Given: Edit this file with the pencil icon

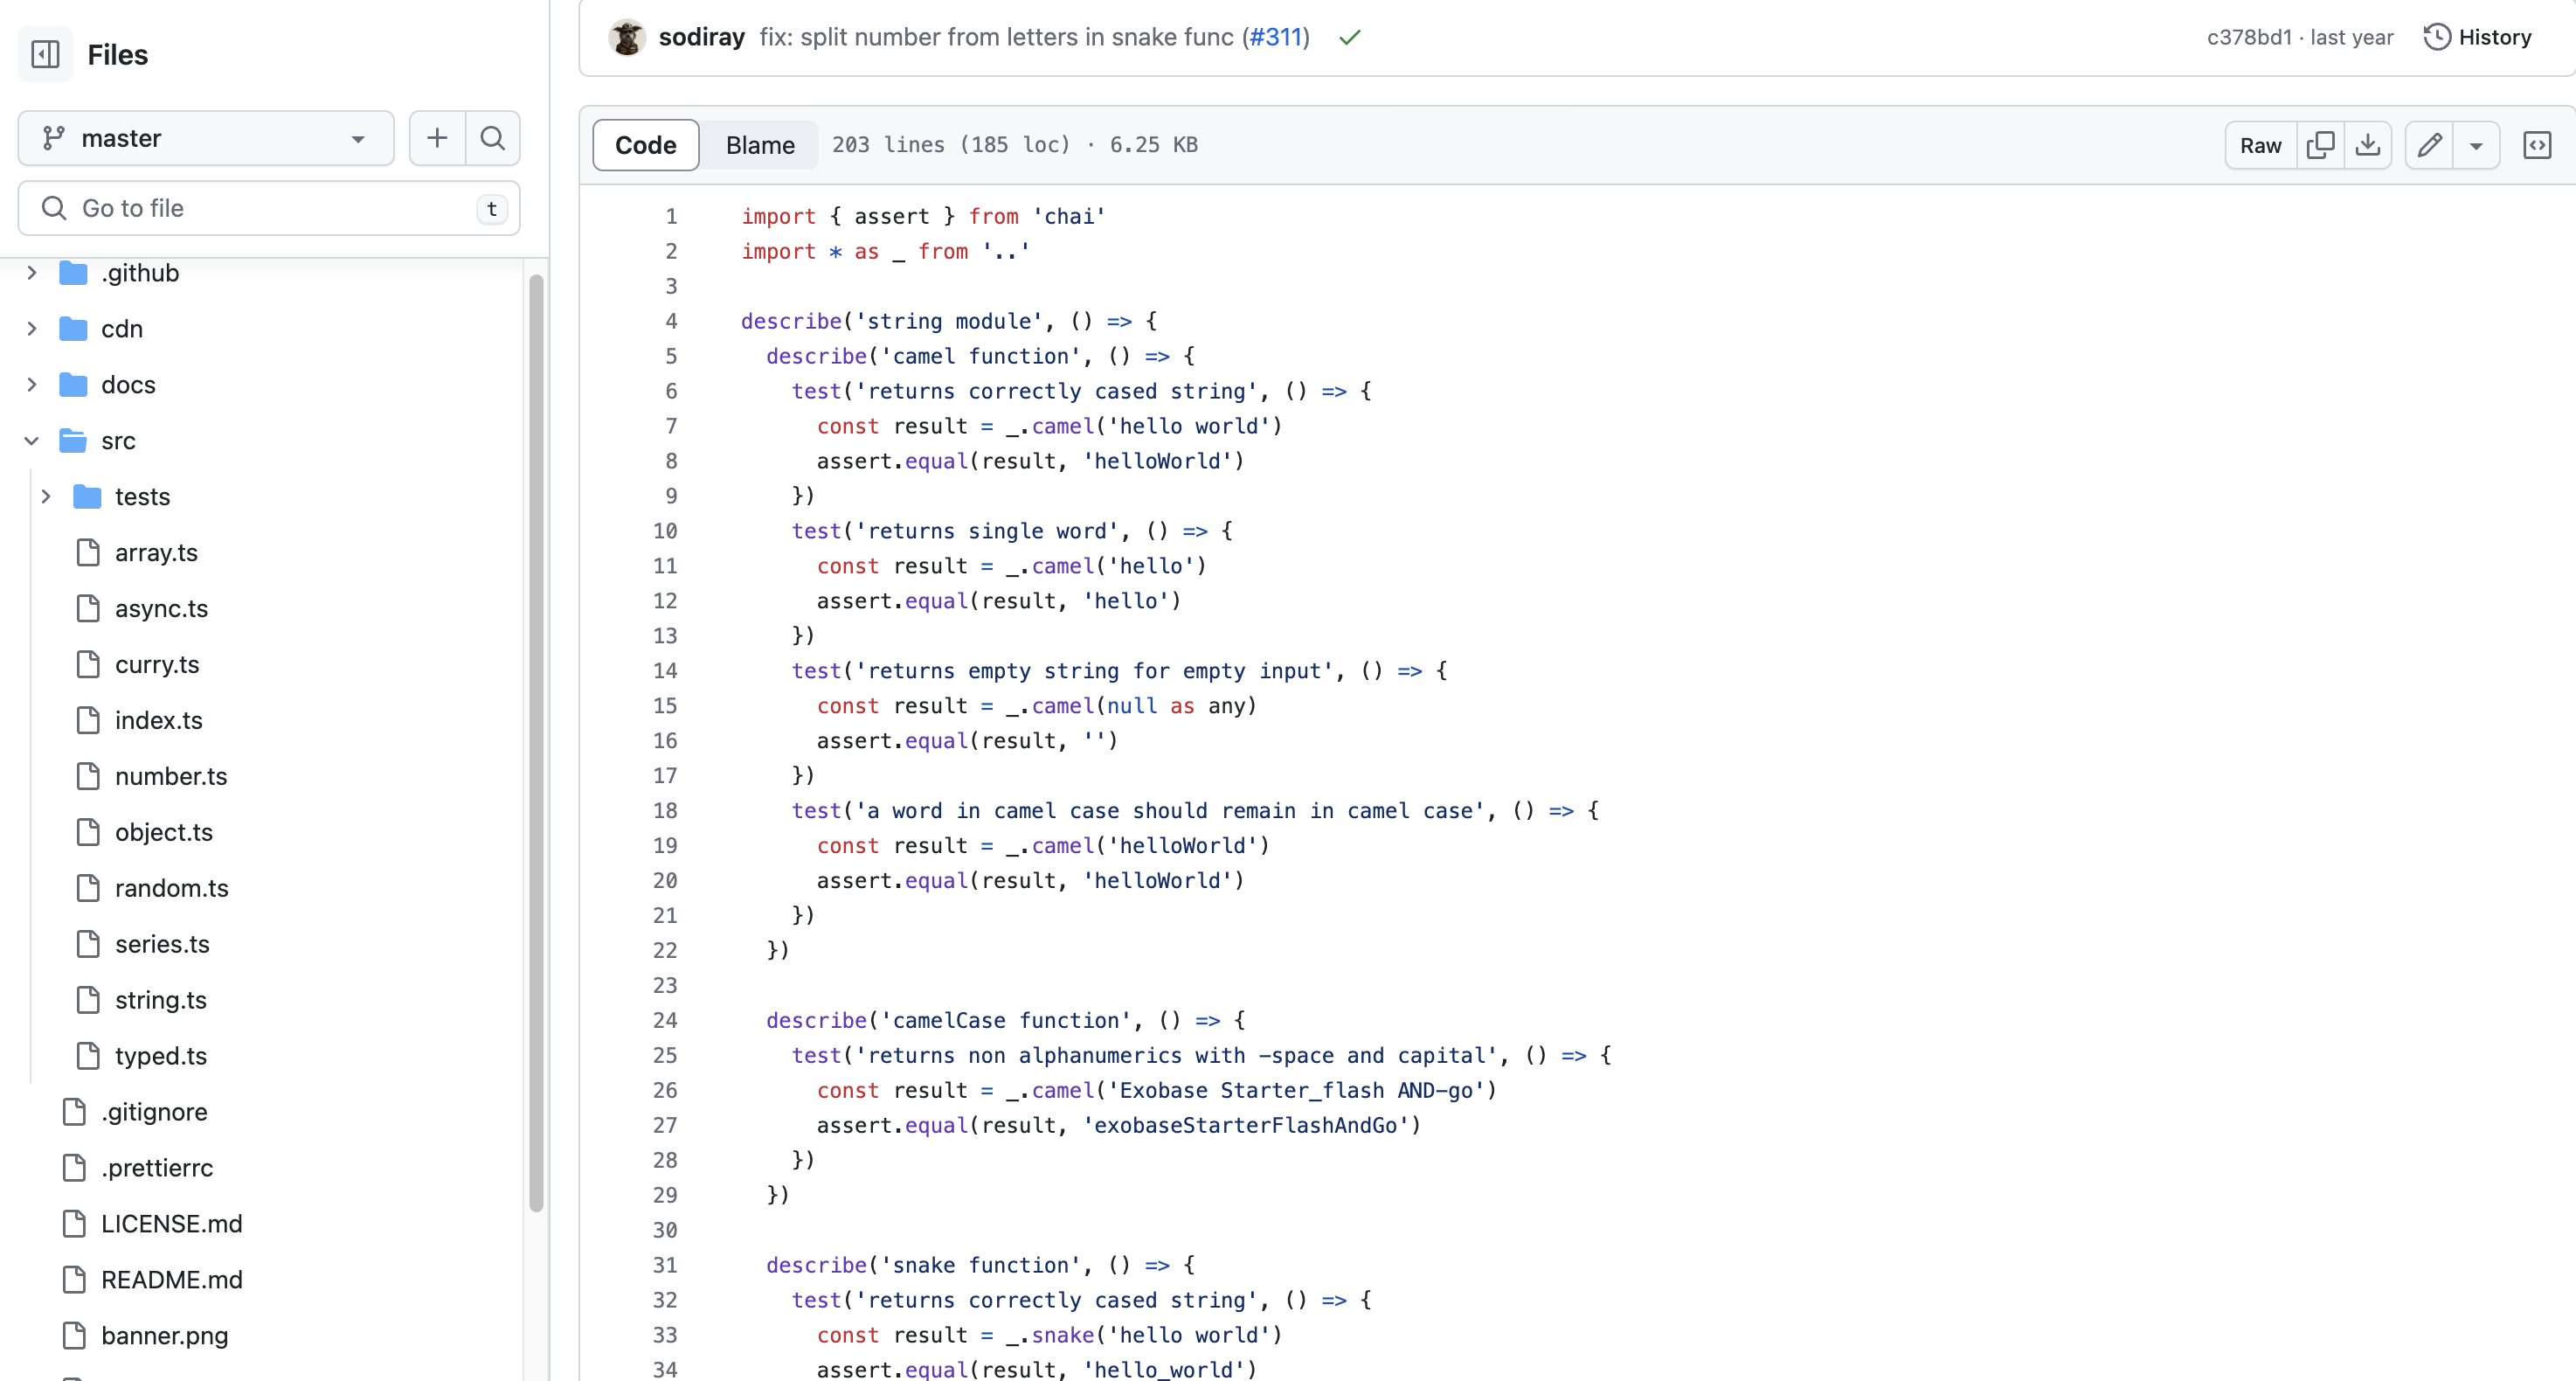Looking at the screenshot, I should click(2430, 145).
